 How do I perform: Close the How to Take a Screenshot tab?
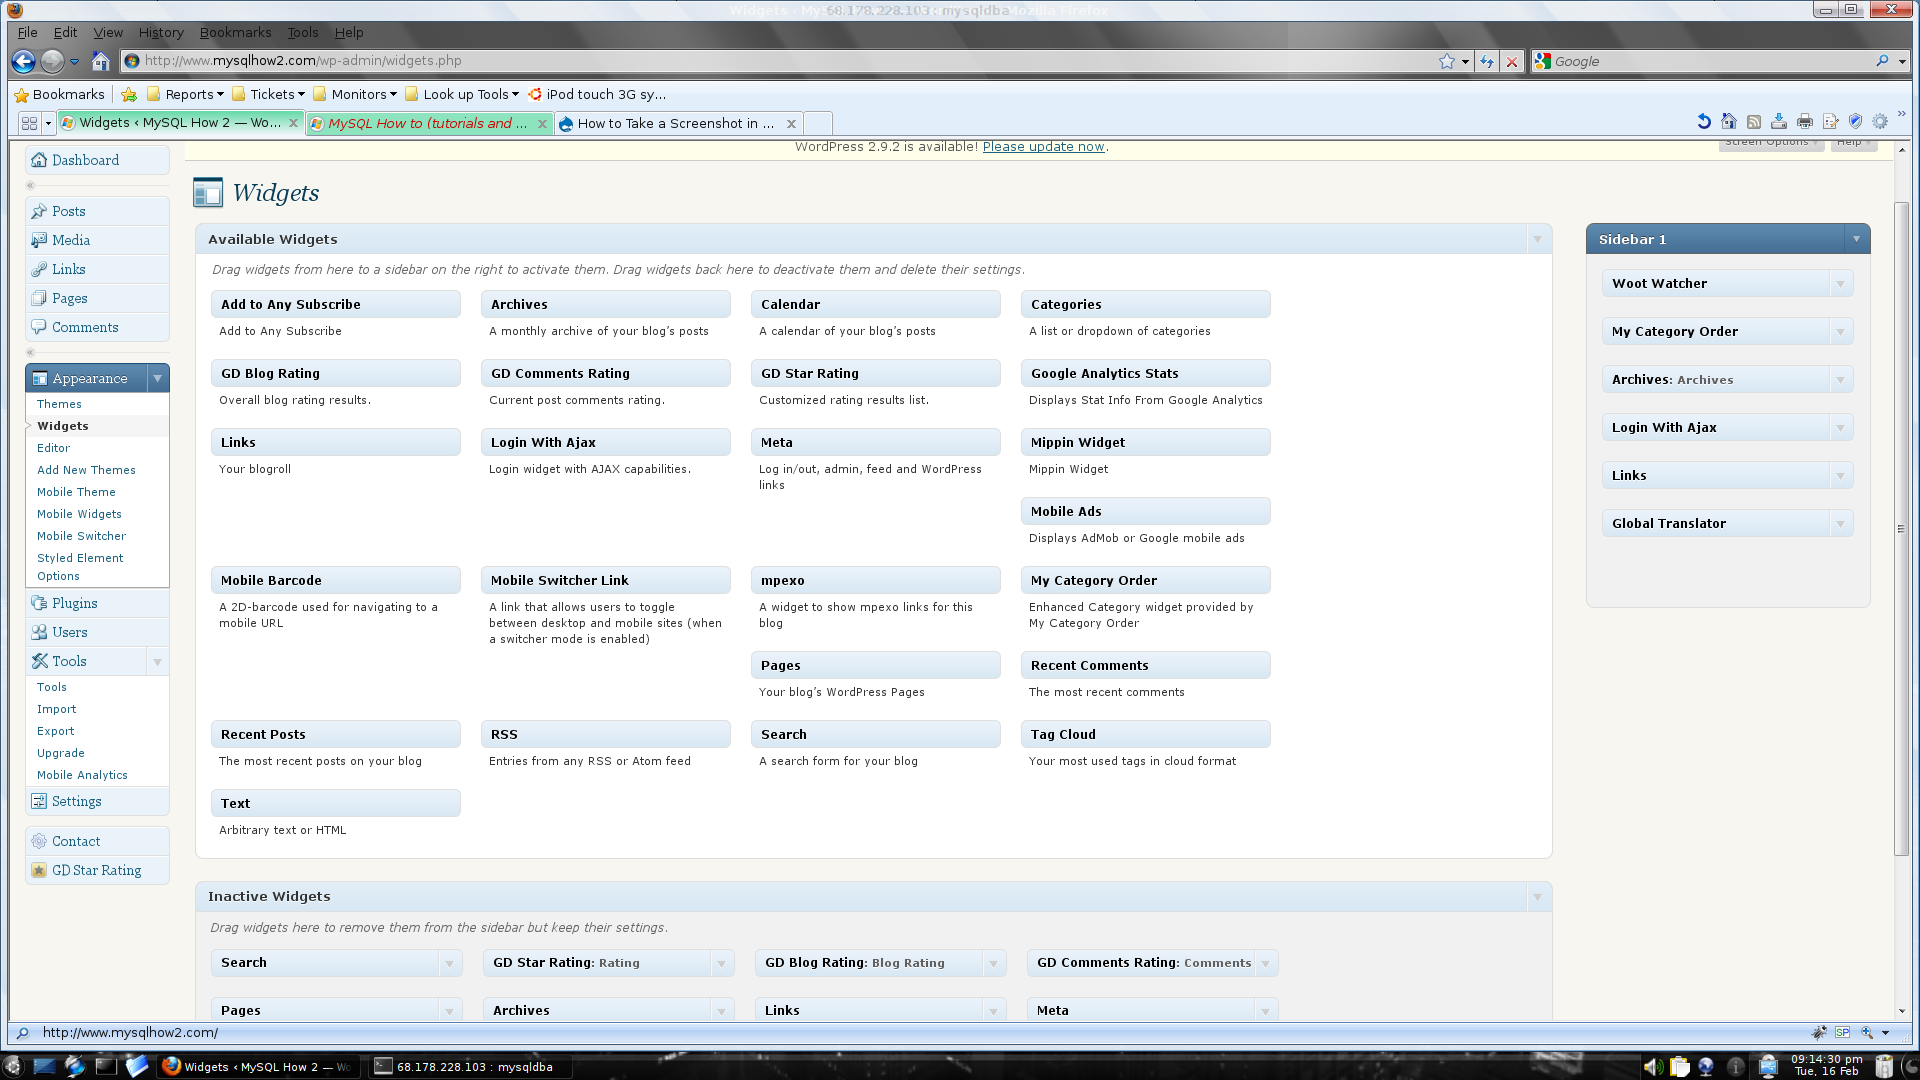pos(791,123)
